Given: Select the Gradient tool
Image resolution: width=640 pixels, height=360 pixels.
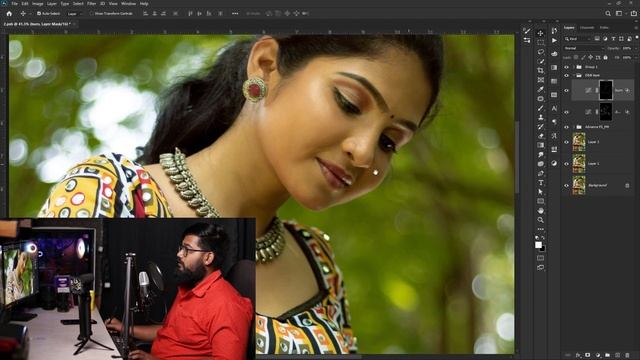Looking at the screenshot, I should click(540, 145).
